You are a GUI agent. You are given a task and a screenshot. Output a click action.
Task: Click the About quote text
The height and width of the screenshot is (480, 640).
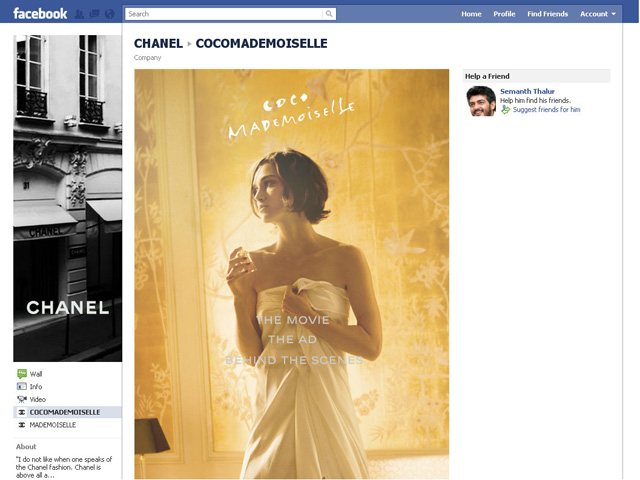(x=64, y=467)
